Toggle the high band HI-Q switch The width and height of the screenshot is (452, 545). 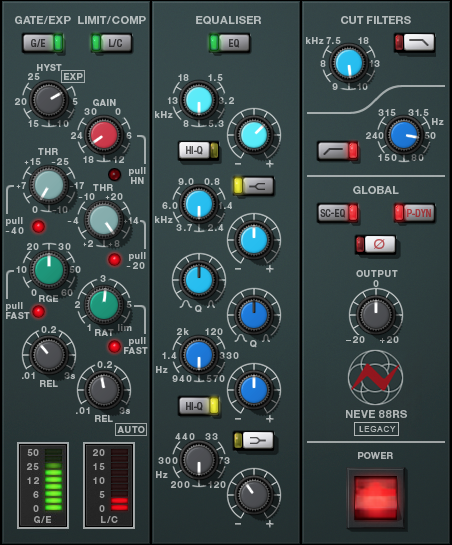pos(199,151)
